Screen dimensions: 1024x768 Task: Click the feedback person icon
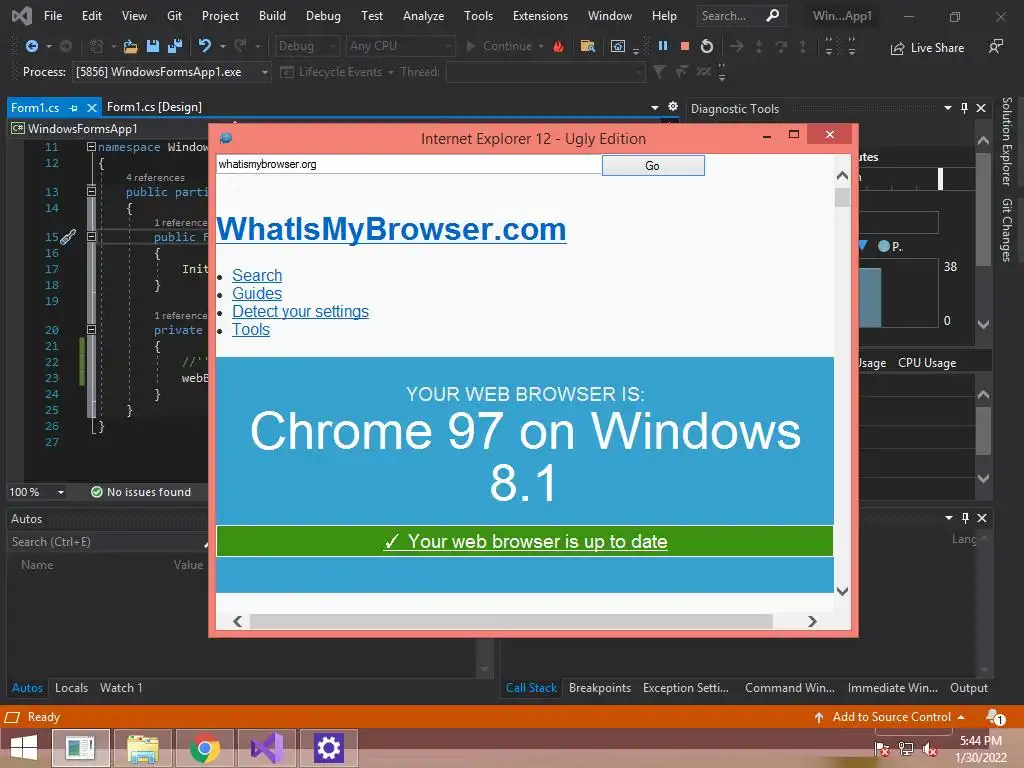[x=996, y=46]
